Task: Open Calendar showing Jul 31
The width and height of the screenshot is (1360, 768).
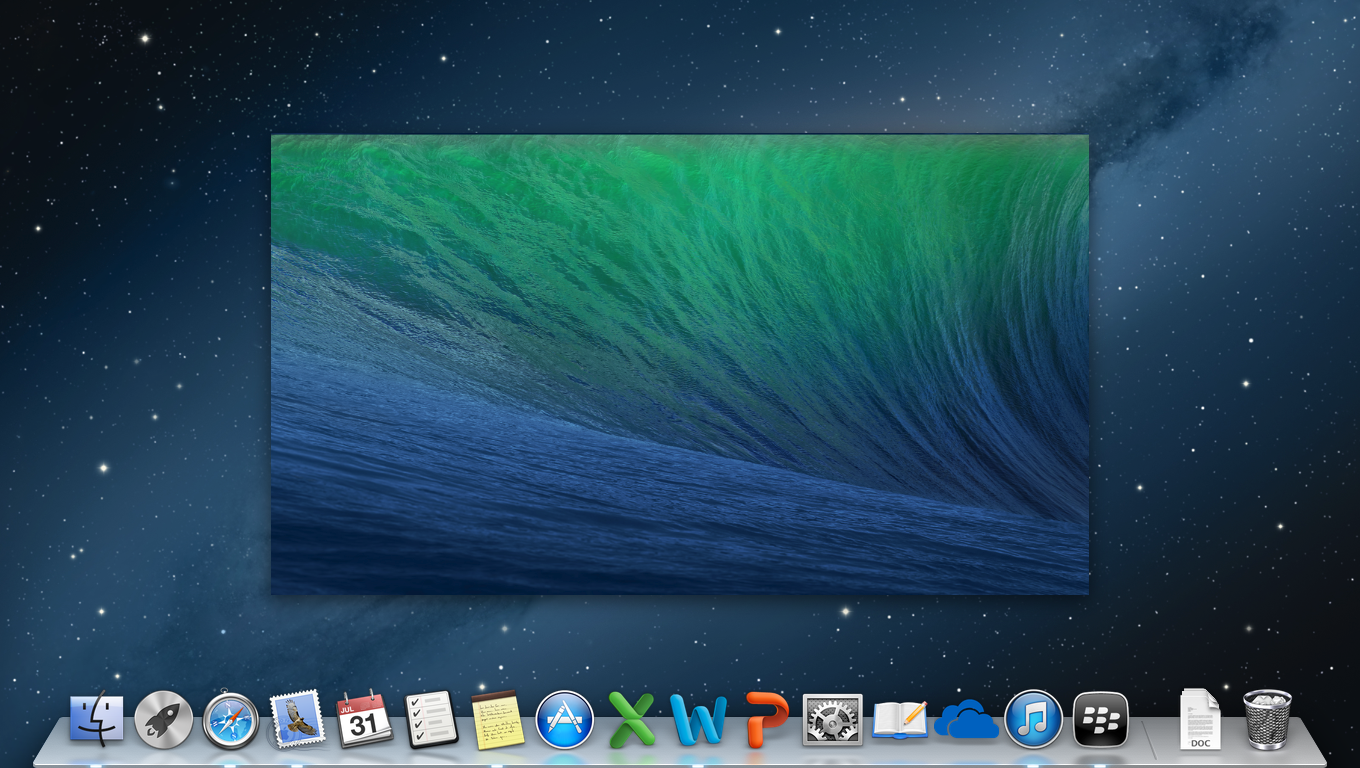Action: tap(364, 719)
